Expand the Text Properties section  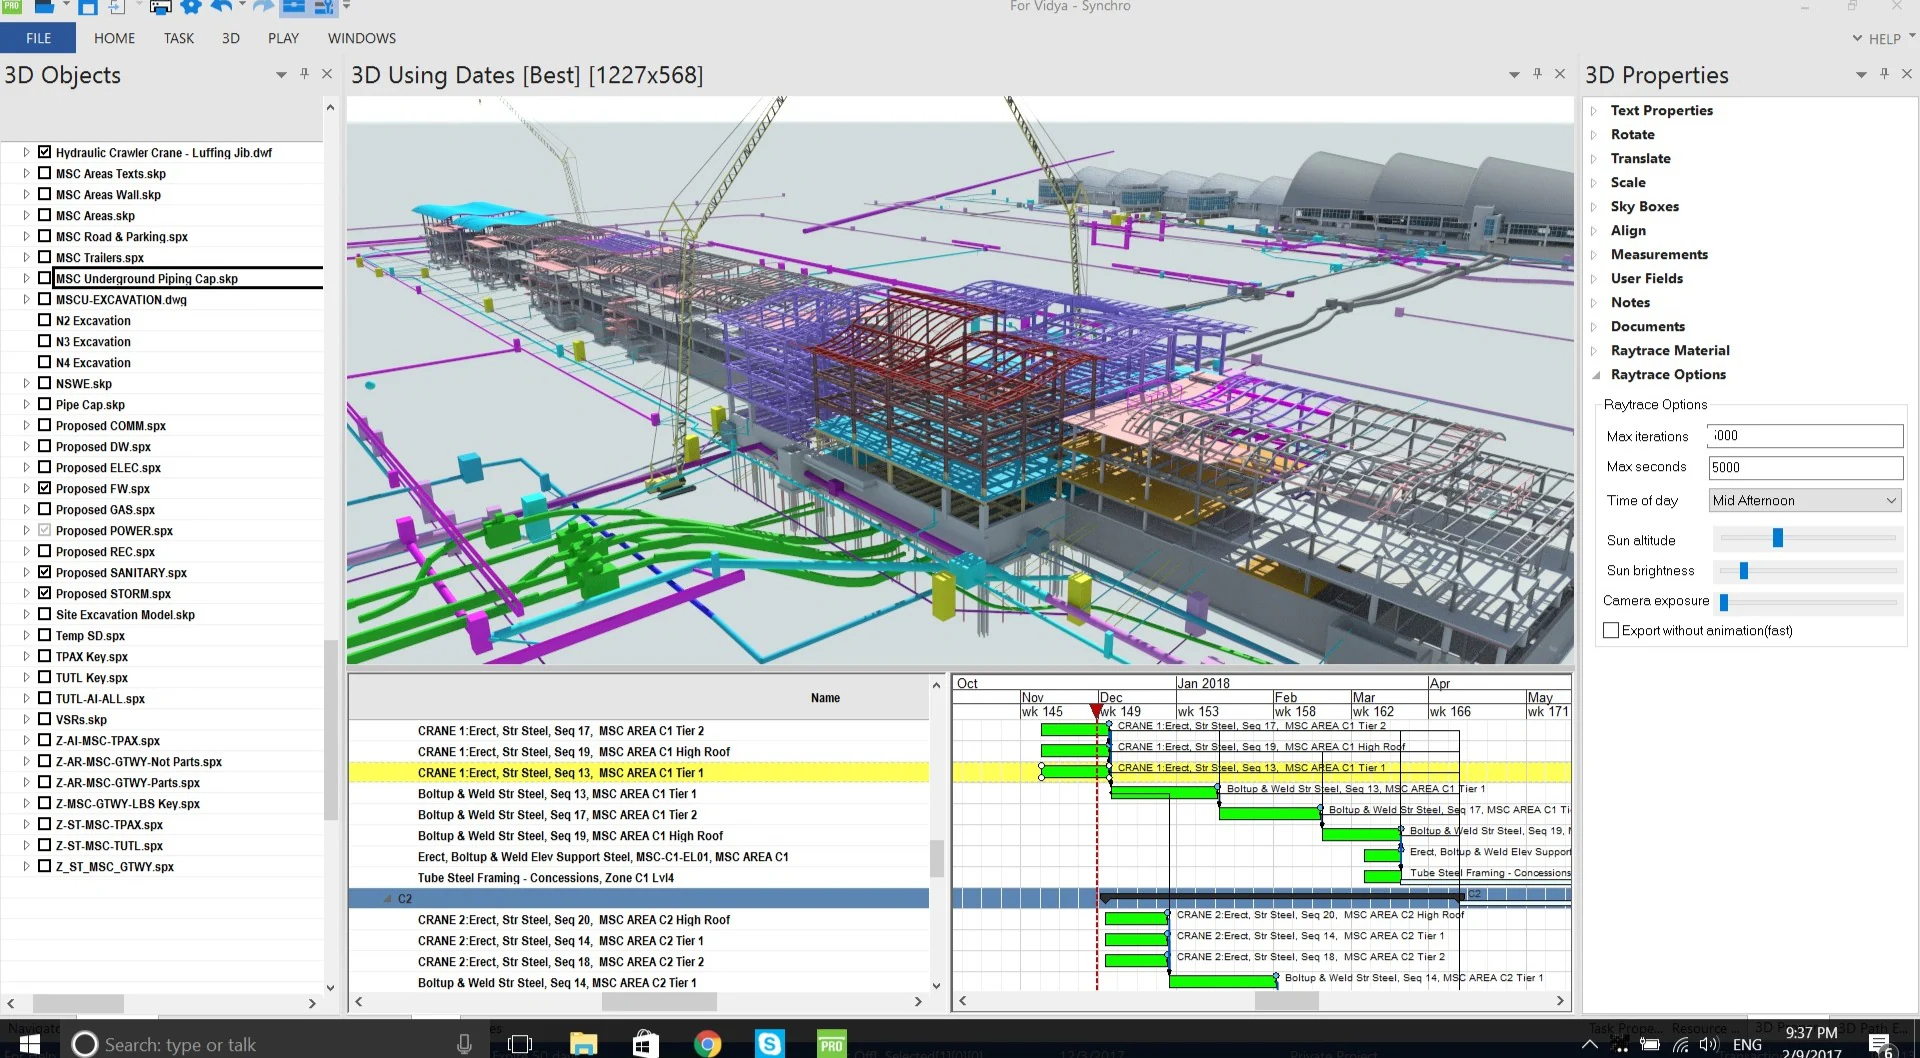click(x=1595, y=111)
